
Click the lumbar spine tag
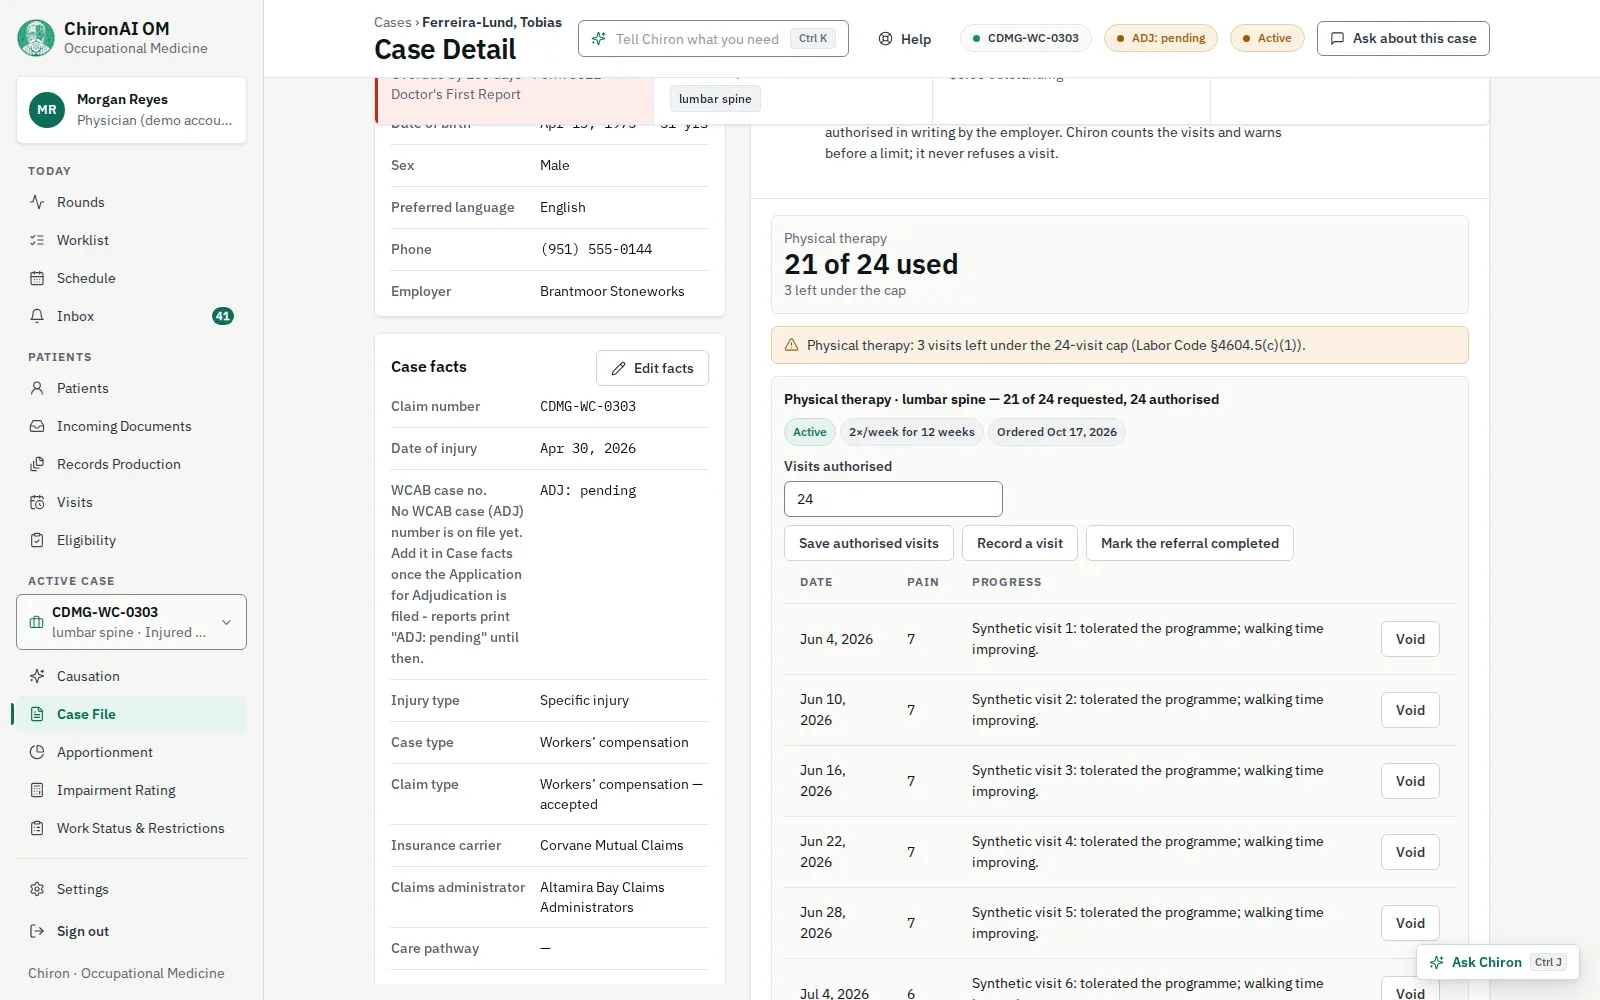click(715, 99)
